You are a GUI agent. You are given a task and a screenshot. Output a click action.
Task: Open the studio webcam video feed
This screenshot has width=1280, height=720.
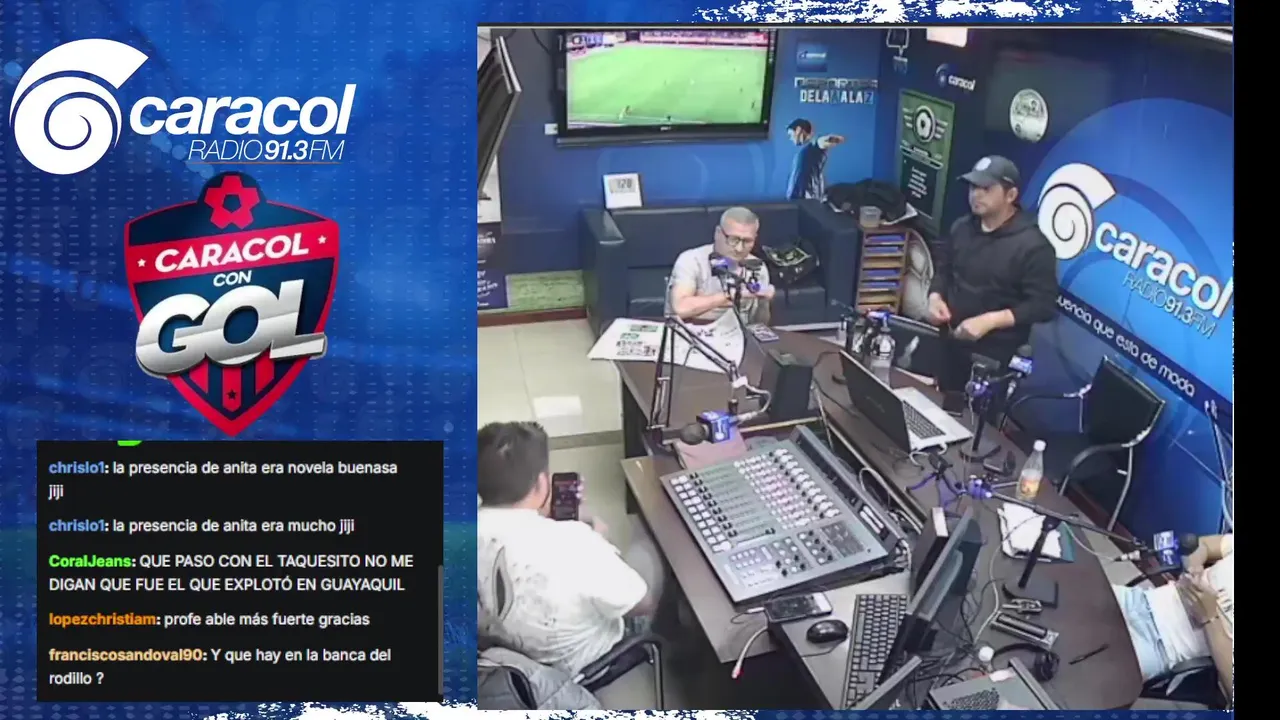coord(855,367)
